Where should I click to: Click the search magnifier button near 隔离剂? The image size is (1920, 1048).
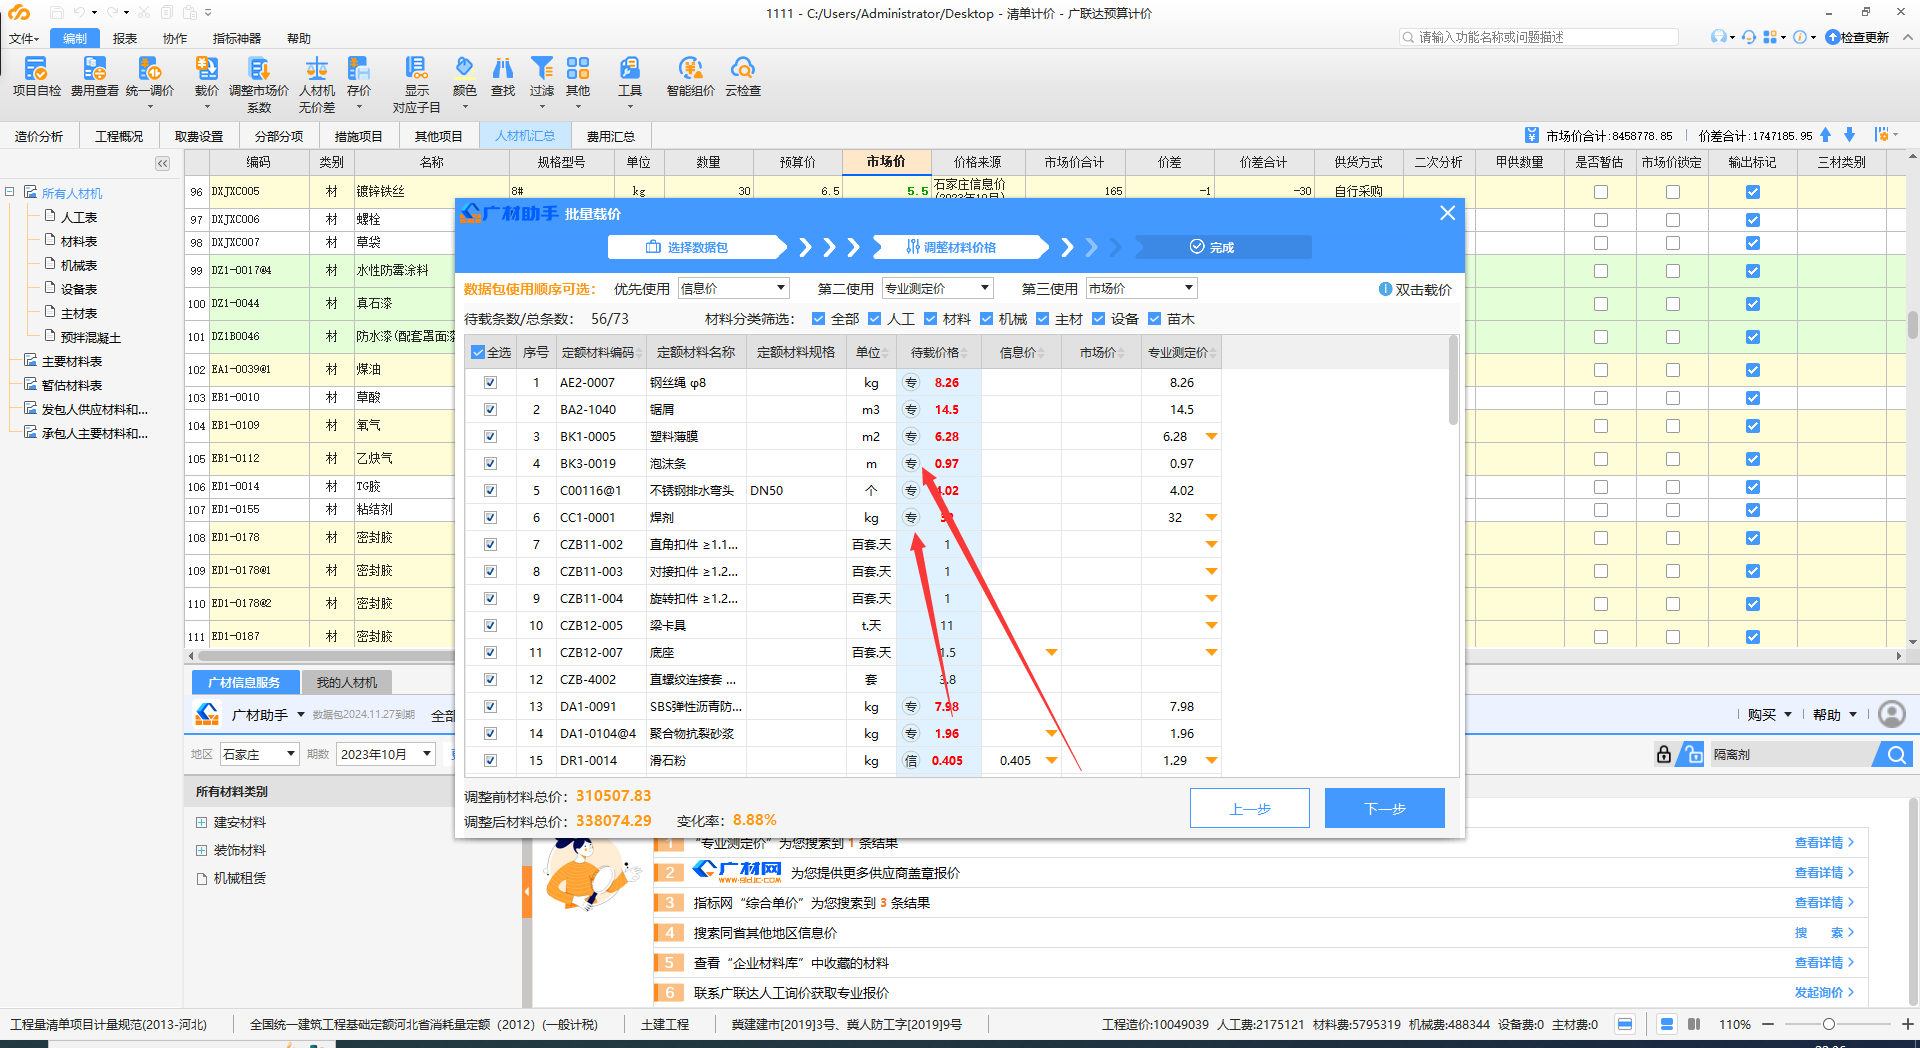[x=1895, y=755]
